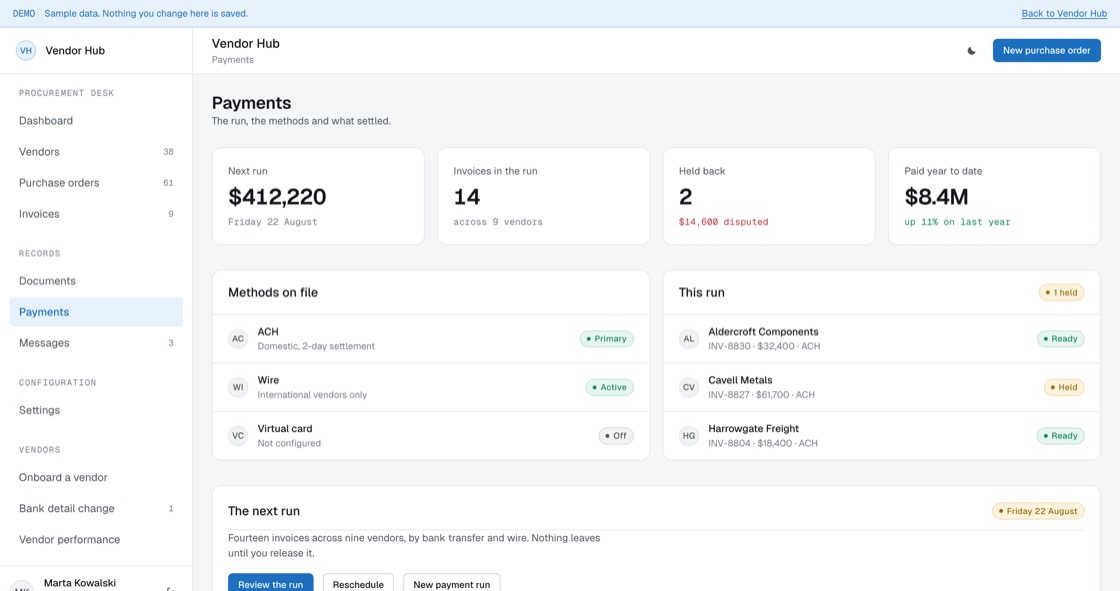
Task: Go to Purchase orders
Action: point(96,183)
